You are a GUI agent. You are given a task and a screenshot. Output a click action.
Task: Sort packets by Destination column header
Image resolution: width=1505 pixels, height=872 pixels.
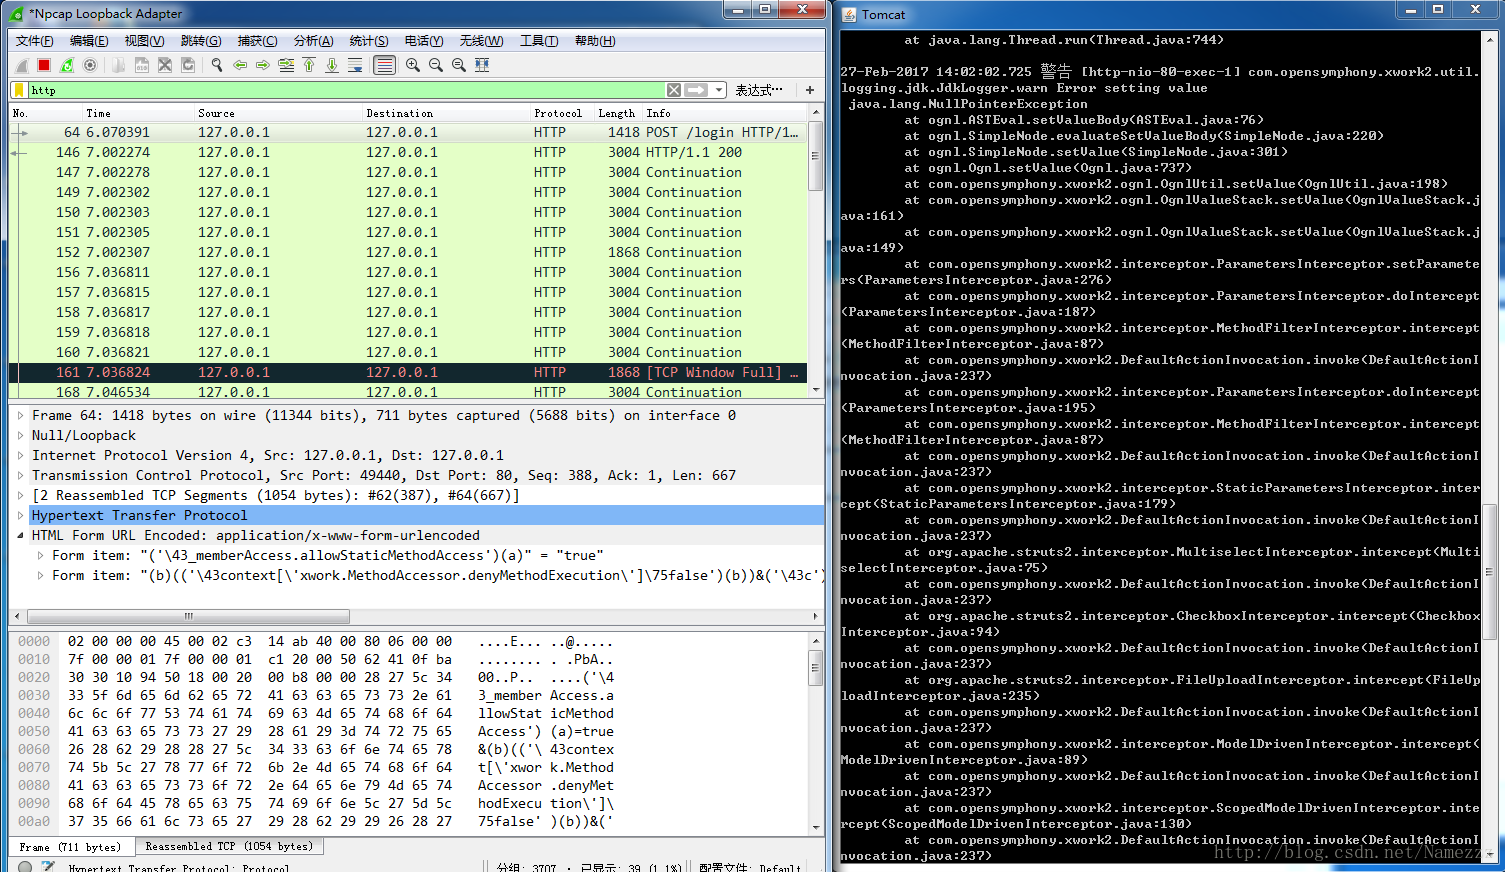point(445,113)
